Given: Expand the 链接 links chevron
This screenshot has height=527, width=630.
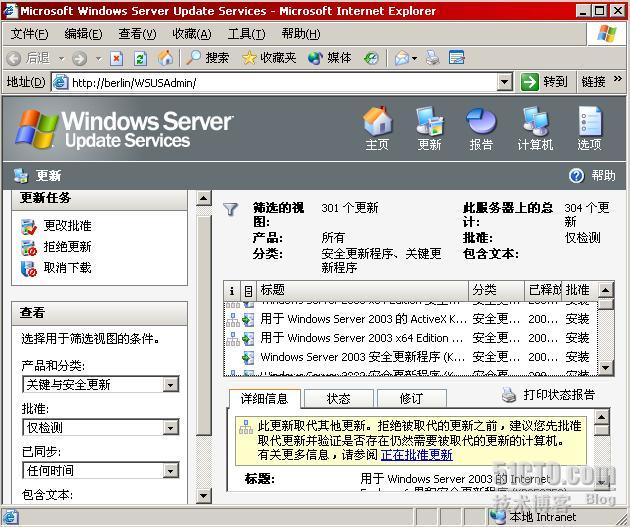Looking at the screenshot, I should tap(618, 79).
